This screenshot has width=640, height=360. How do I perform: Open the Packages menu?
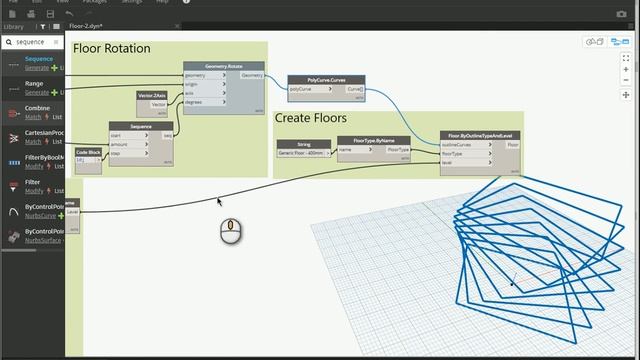pos(94,2)
